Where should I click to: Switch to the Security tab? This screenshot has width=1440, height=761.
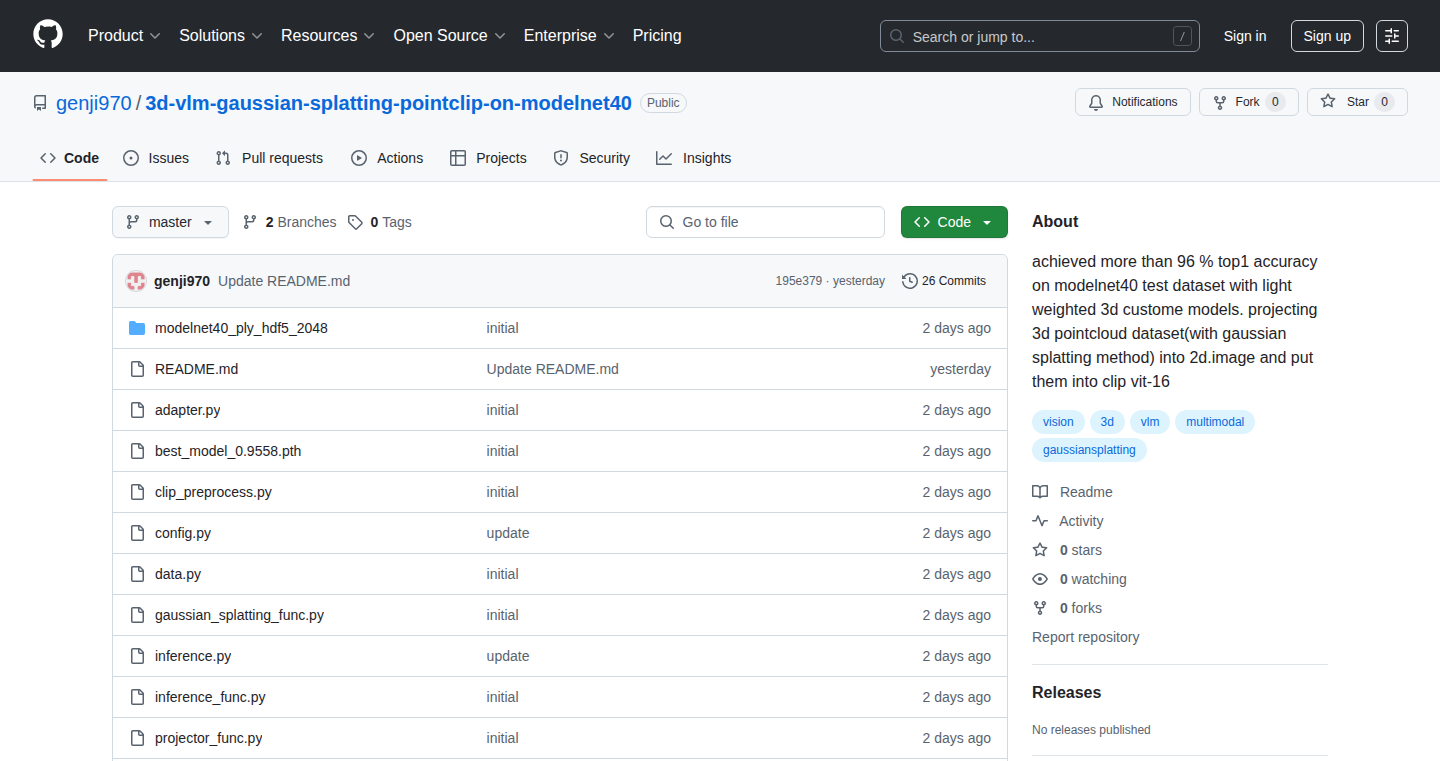[592, 158]
